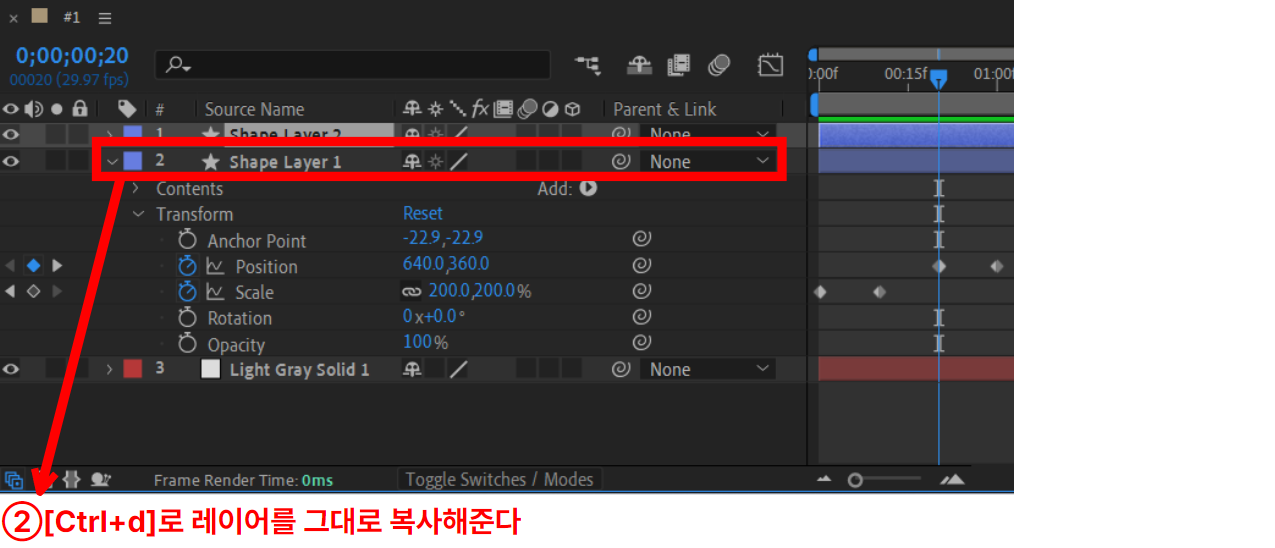1275x548 pixels.
Task: Enable Motion Blur for the composition icon
Action: tap(719, 65)
